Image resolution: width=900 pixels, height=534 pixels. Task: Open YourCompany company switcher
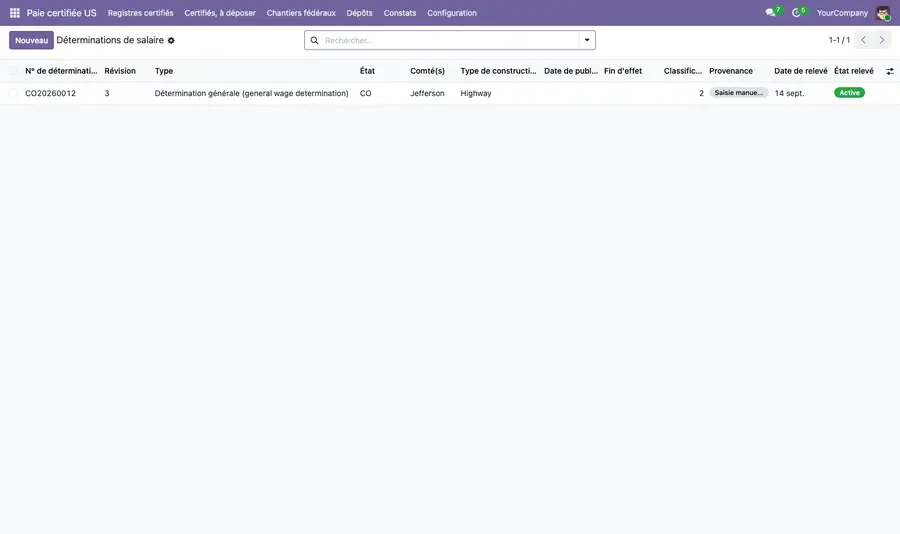click(x=842, y=13)
